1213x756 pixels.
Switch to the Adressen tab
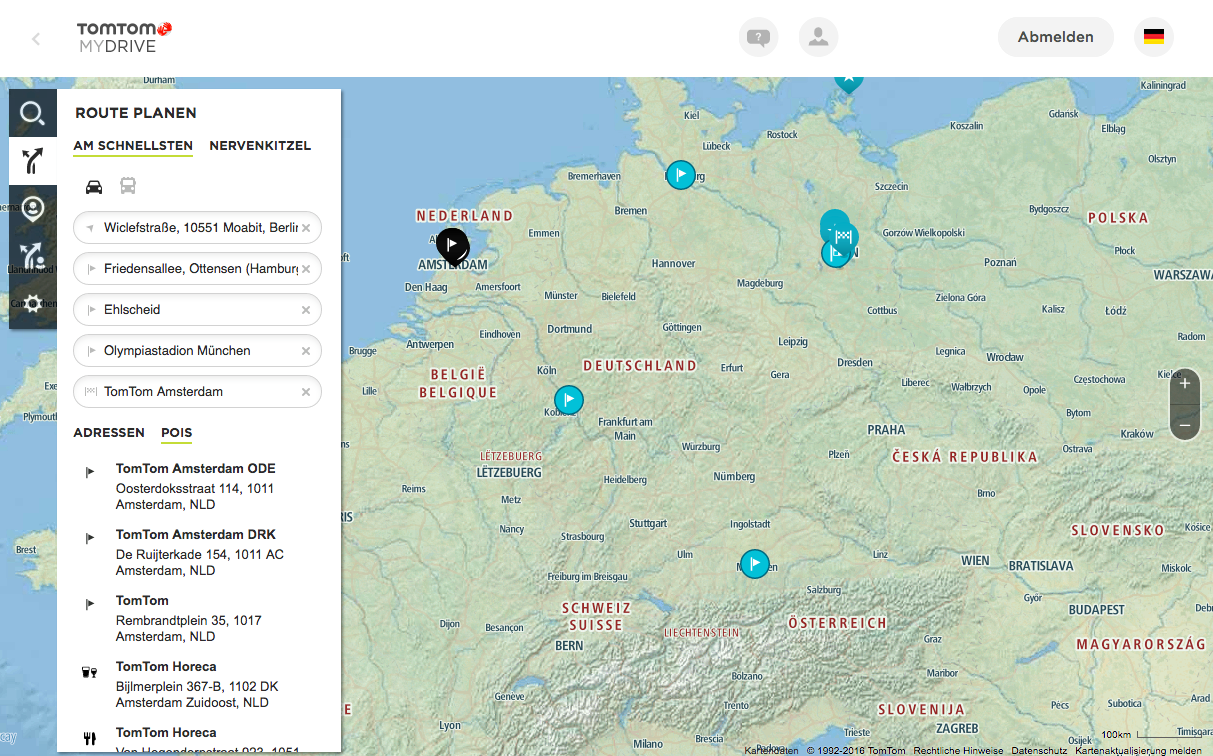coord(109,433)
